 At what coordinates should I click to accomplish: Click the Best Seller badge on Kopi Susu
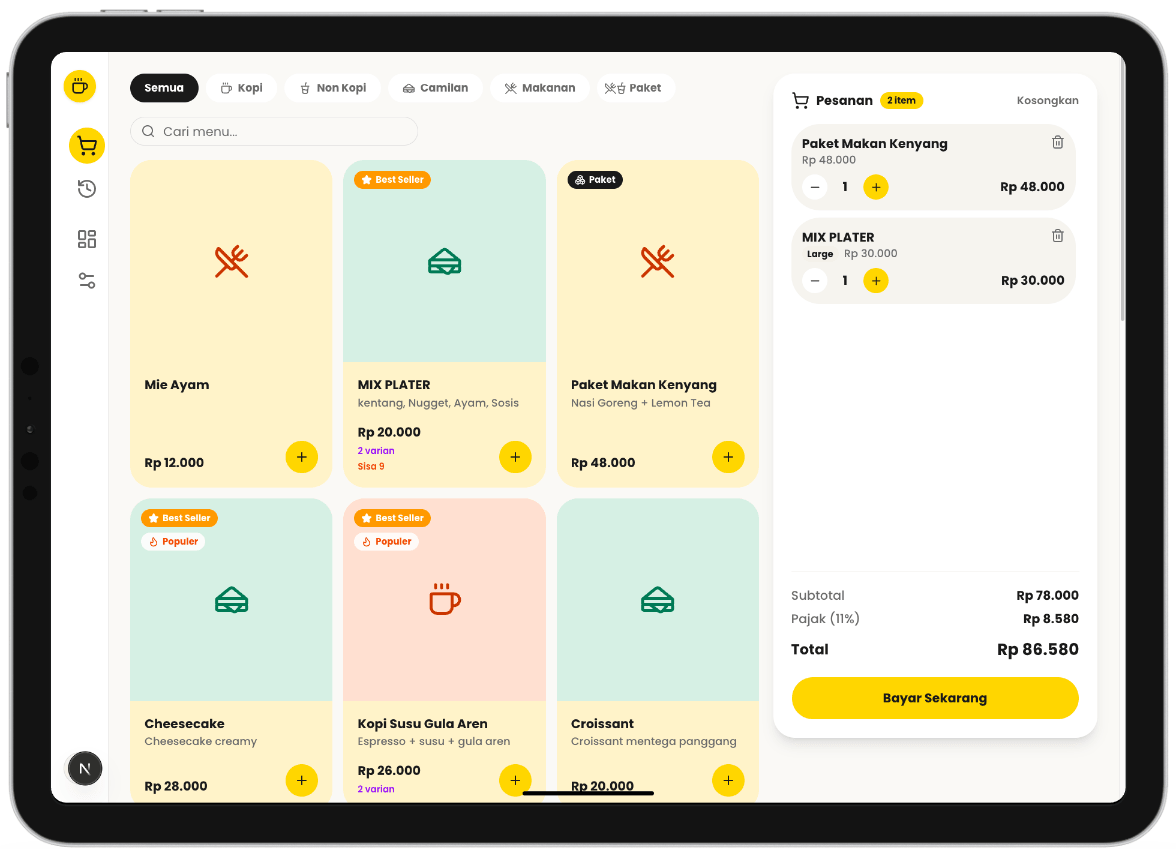393,518
